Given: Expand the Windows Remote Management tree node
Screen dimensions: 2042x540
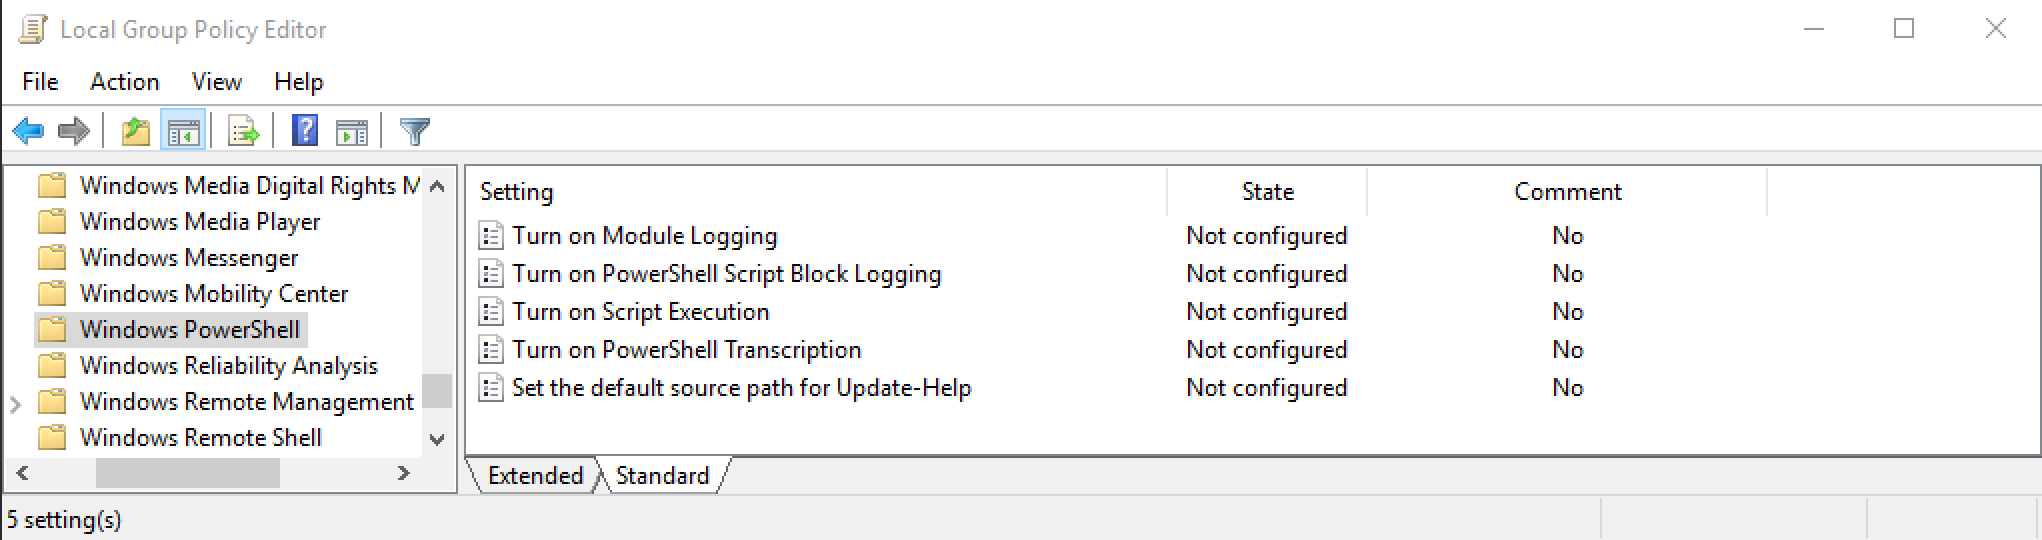Looking at the screenshot, I should tap(16, 404).
